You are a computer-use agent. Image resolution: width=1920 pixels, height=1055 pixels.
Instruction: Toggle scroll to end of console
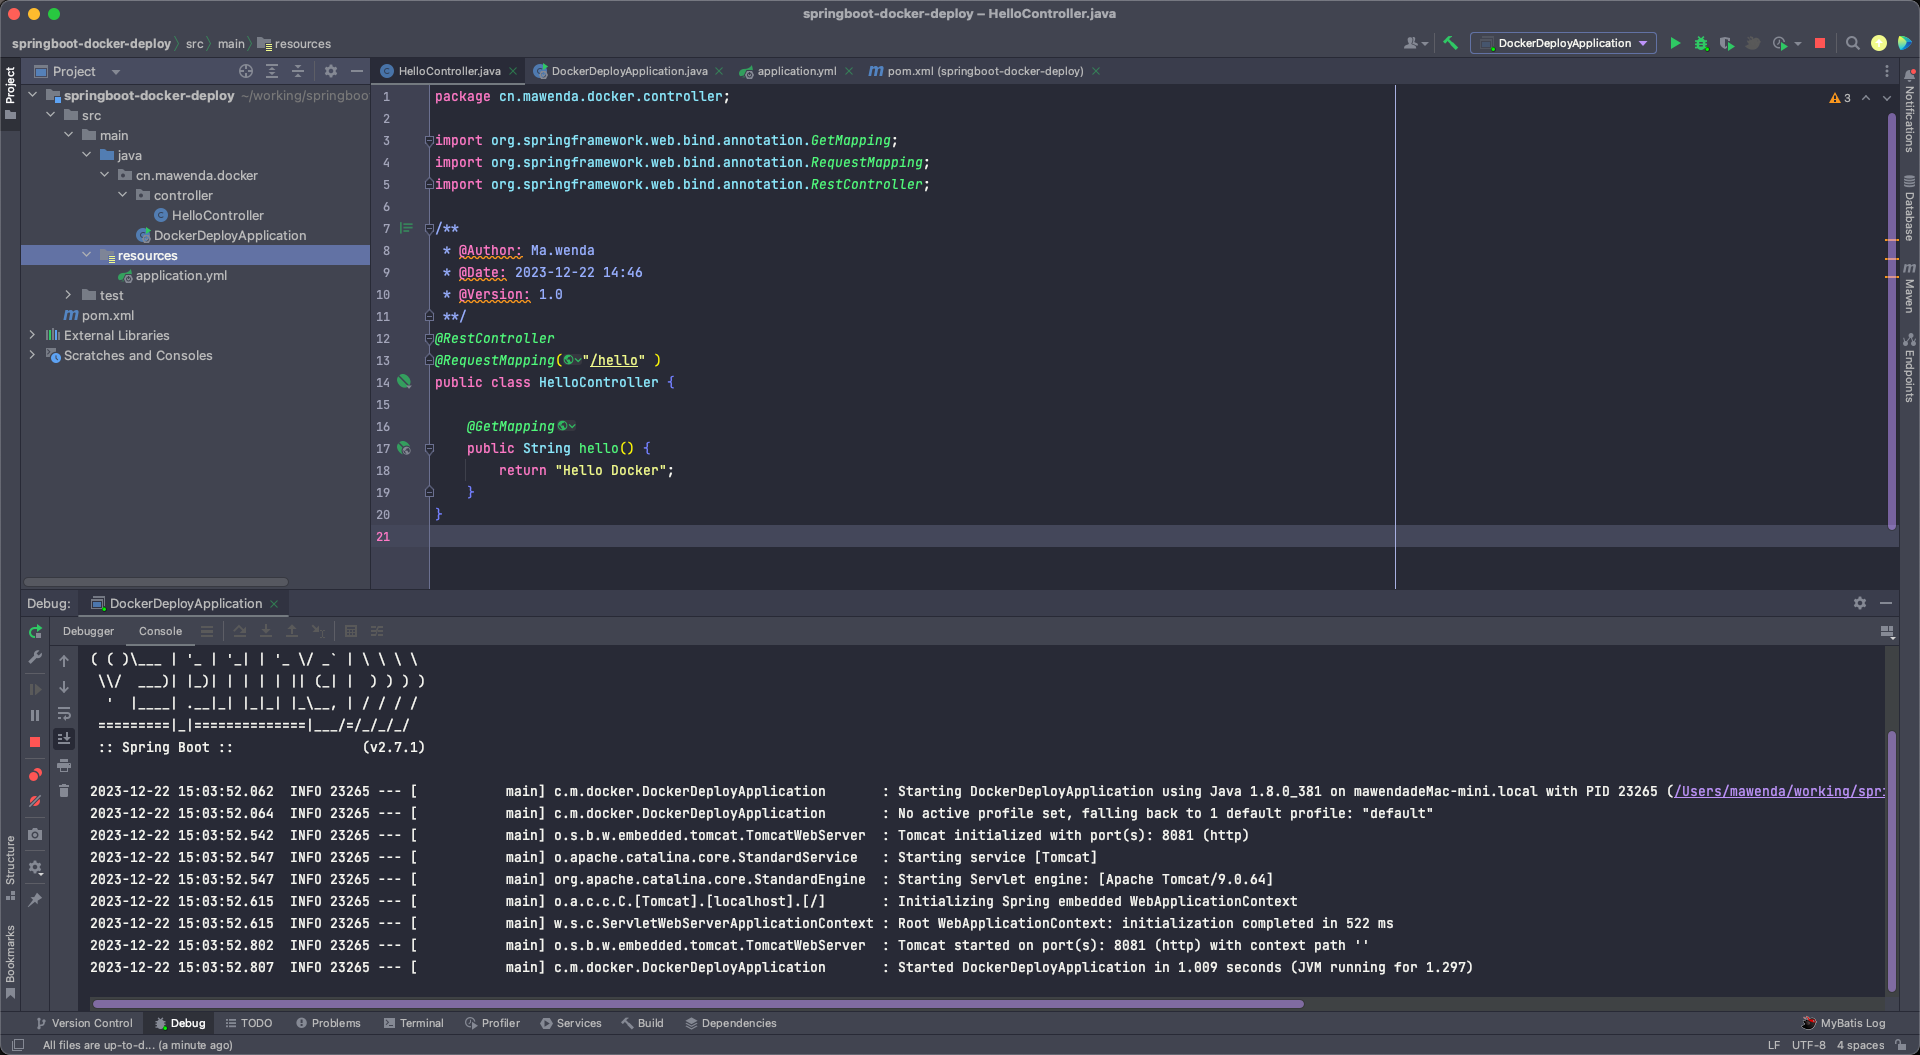click(x=64, y=738)
